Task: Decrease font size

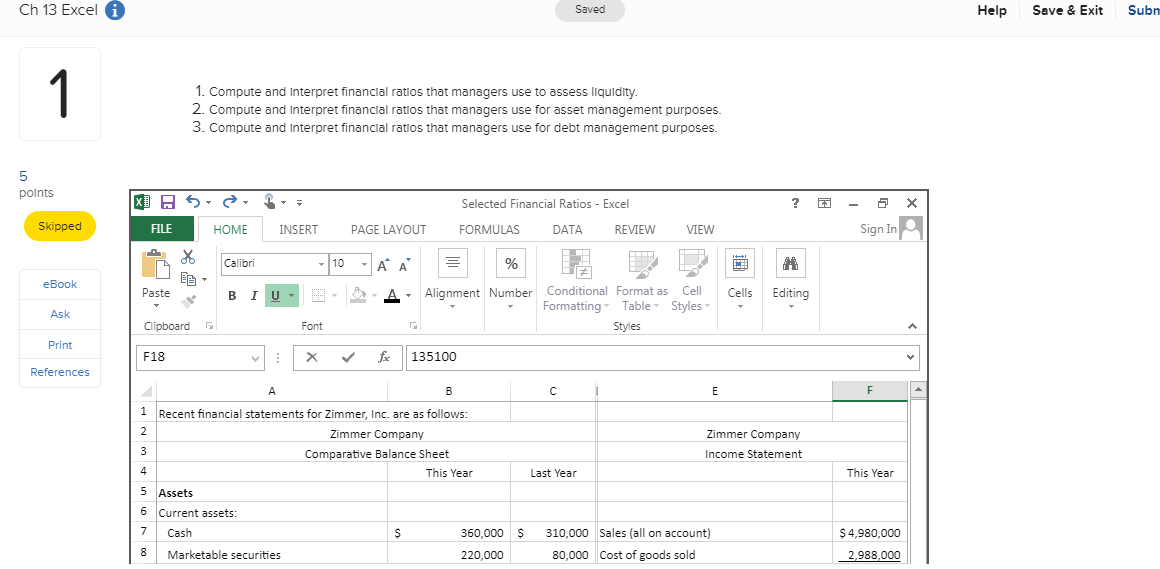Action: pyautogui.click(x=405, y=264)
